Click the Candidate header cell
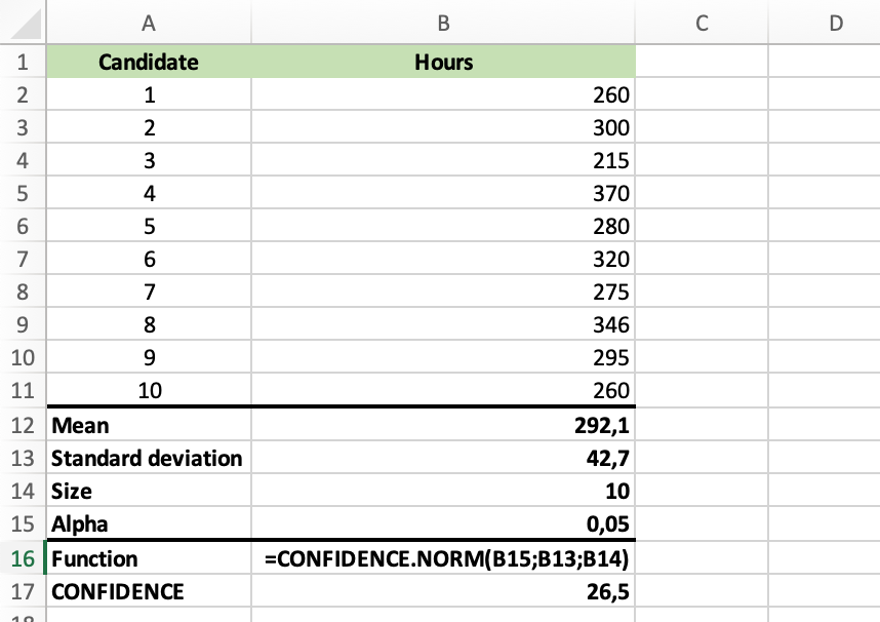Screen dimensions: 880x622 click(148, 62)
